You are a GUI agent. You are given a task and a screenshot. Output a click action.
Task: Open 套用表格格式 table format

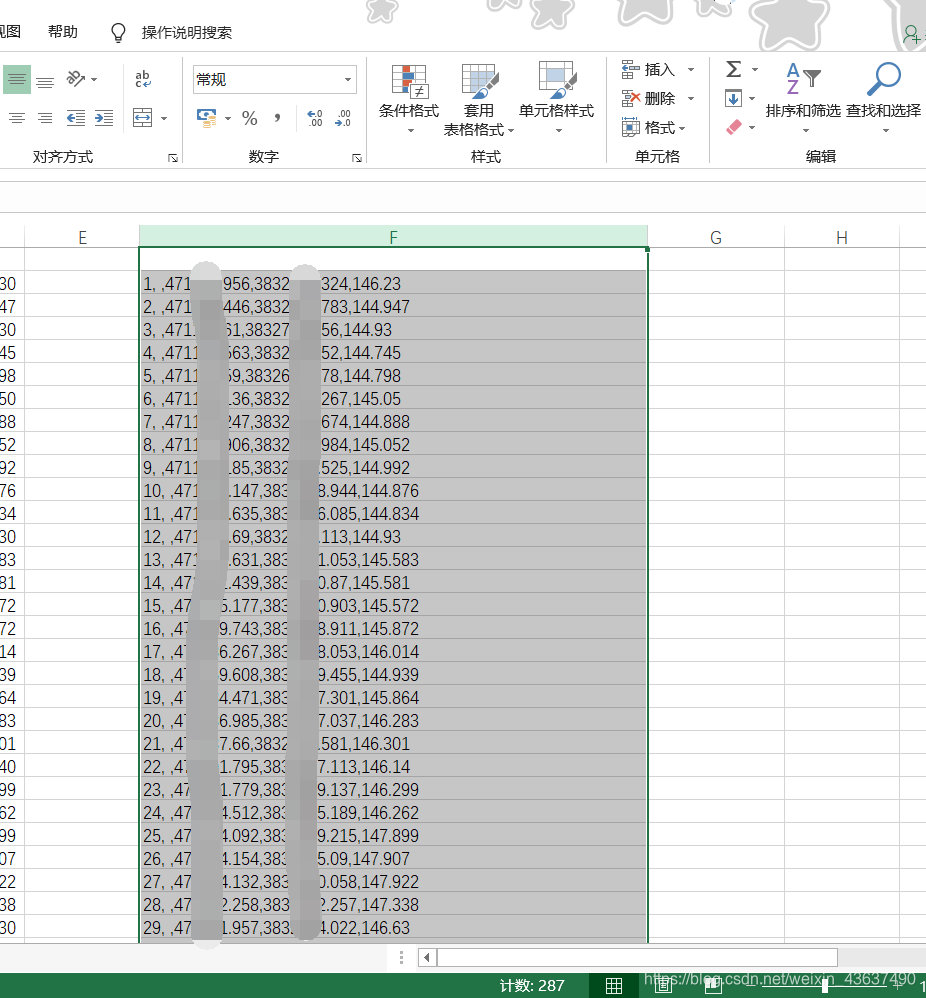click(x=479, y=99)
